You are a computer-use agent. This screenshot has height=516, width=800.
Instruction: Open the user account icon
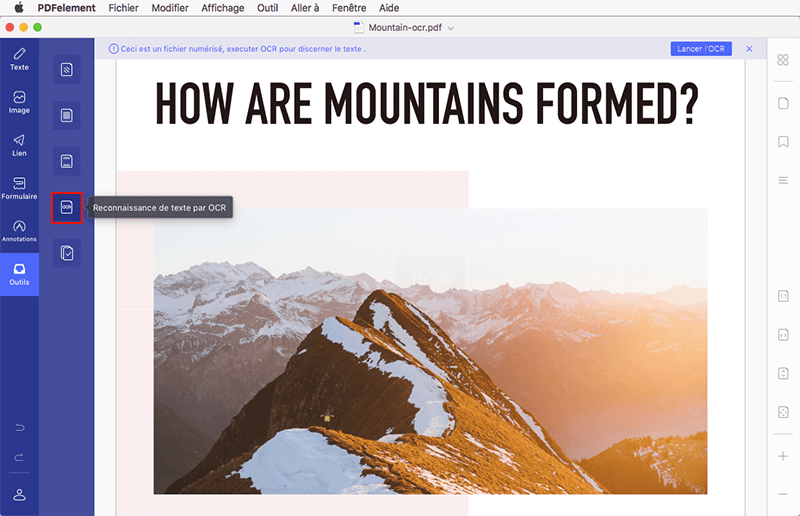pyautogui.click(x=19, y=495)
